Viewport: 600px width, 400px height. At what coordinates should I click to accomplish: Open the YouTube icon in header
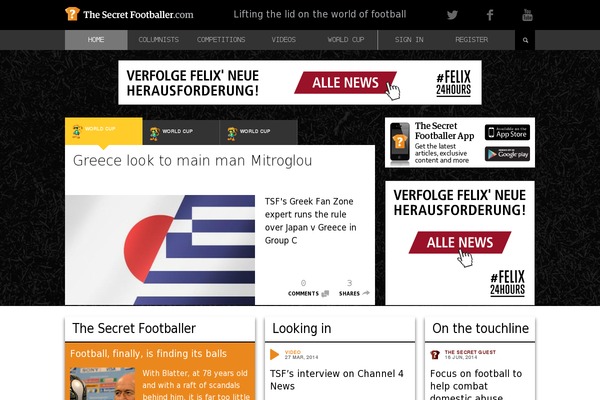527,15
